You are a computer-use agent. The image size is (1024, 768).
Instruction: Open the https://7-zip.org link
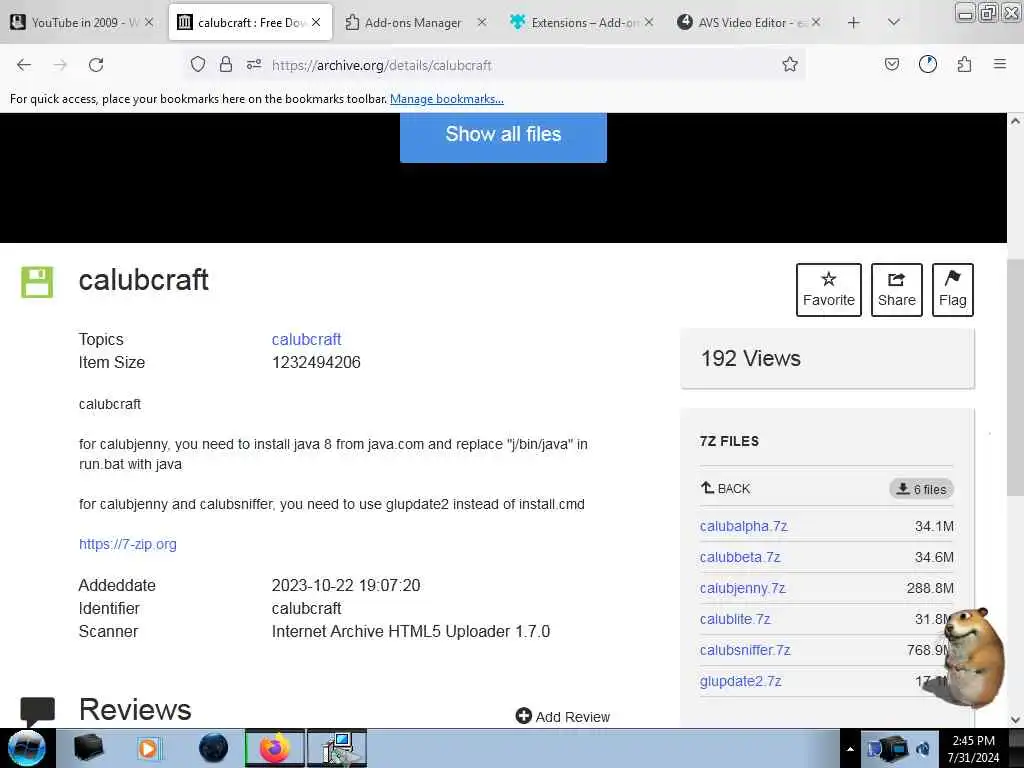click(127, 544)
